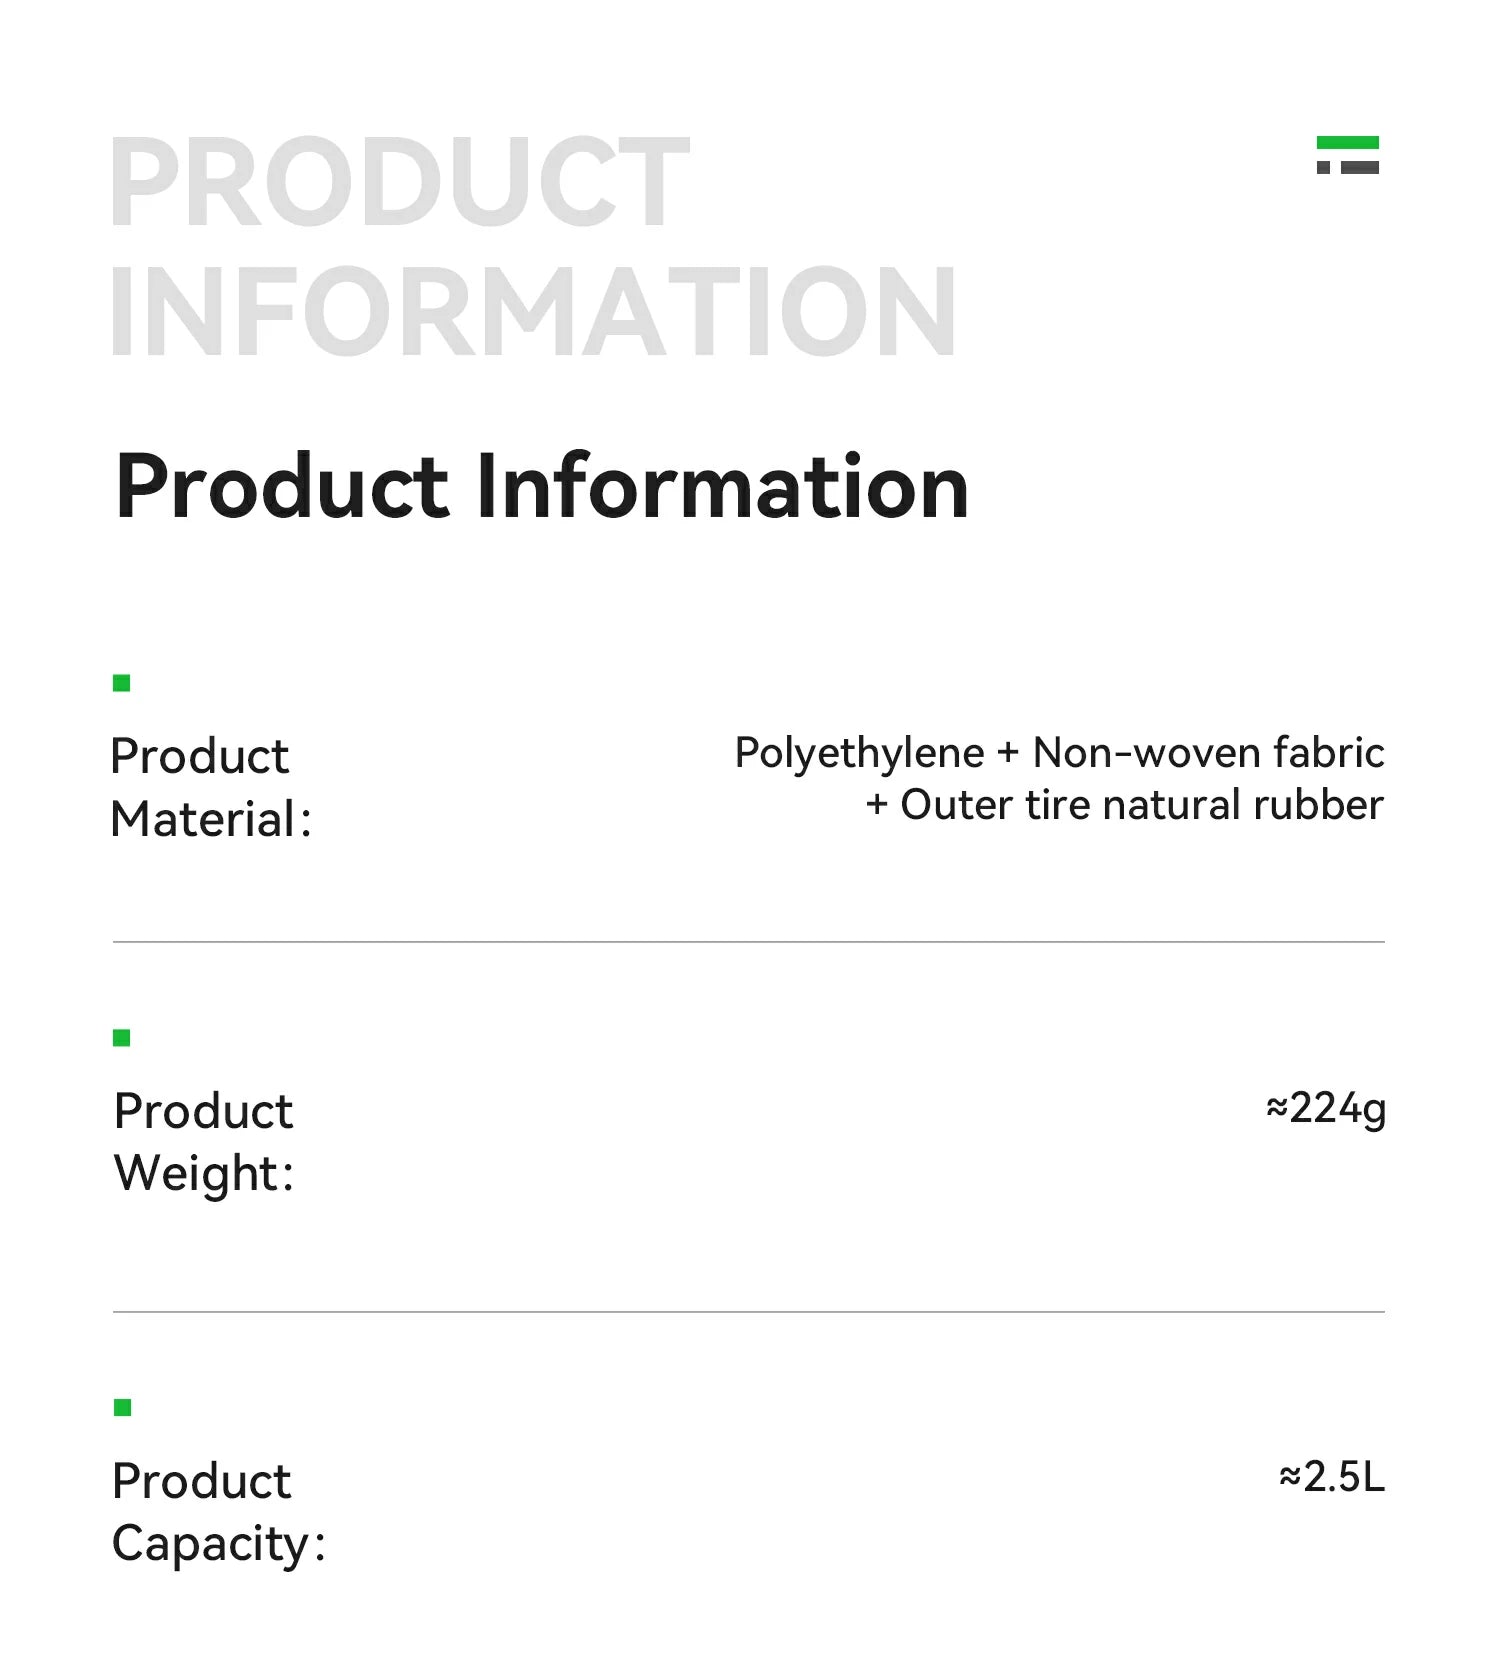Image resolution: width=1500 pixels, height=1679 pixels.
Task: Select the Product Weight label
Action: click(x=204, y=1142)
